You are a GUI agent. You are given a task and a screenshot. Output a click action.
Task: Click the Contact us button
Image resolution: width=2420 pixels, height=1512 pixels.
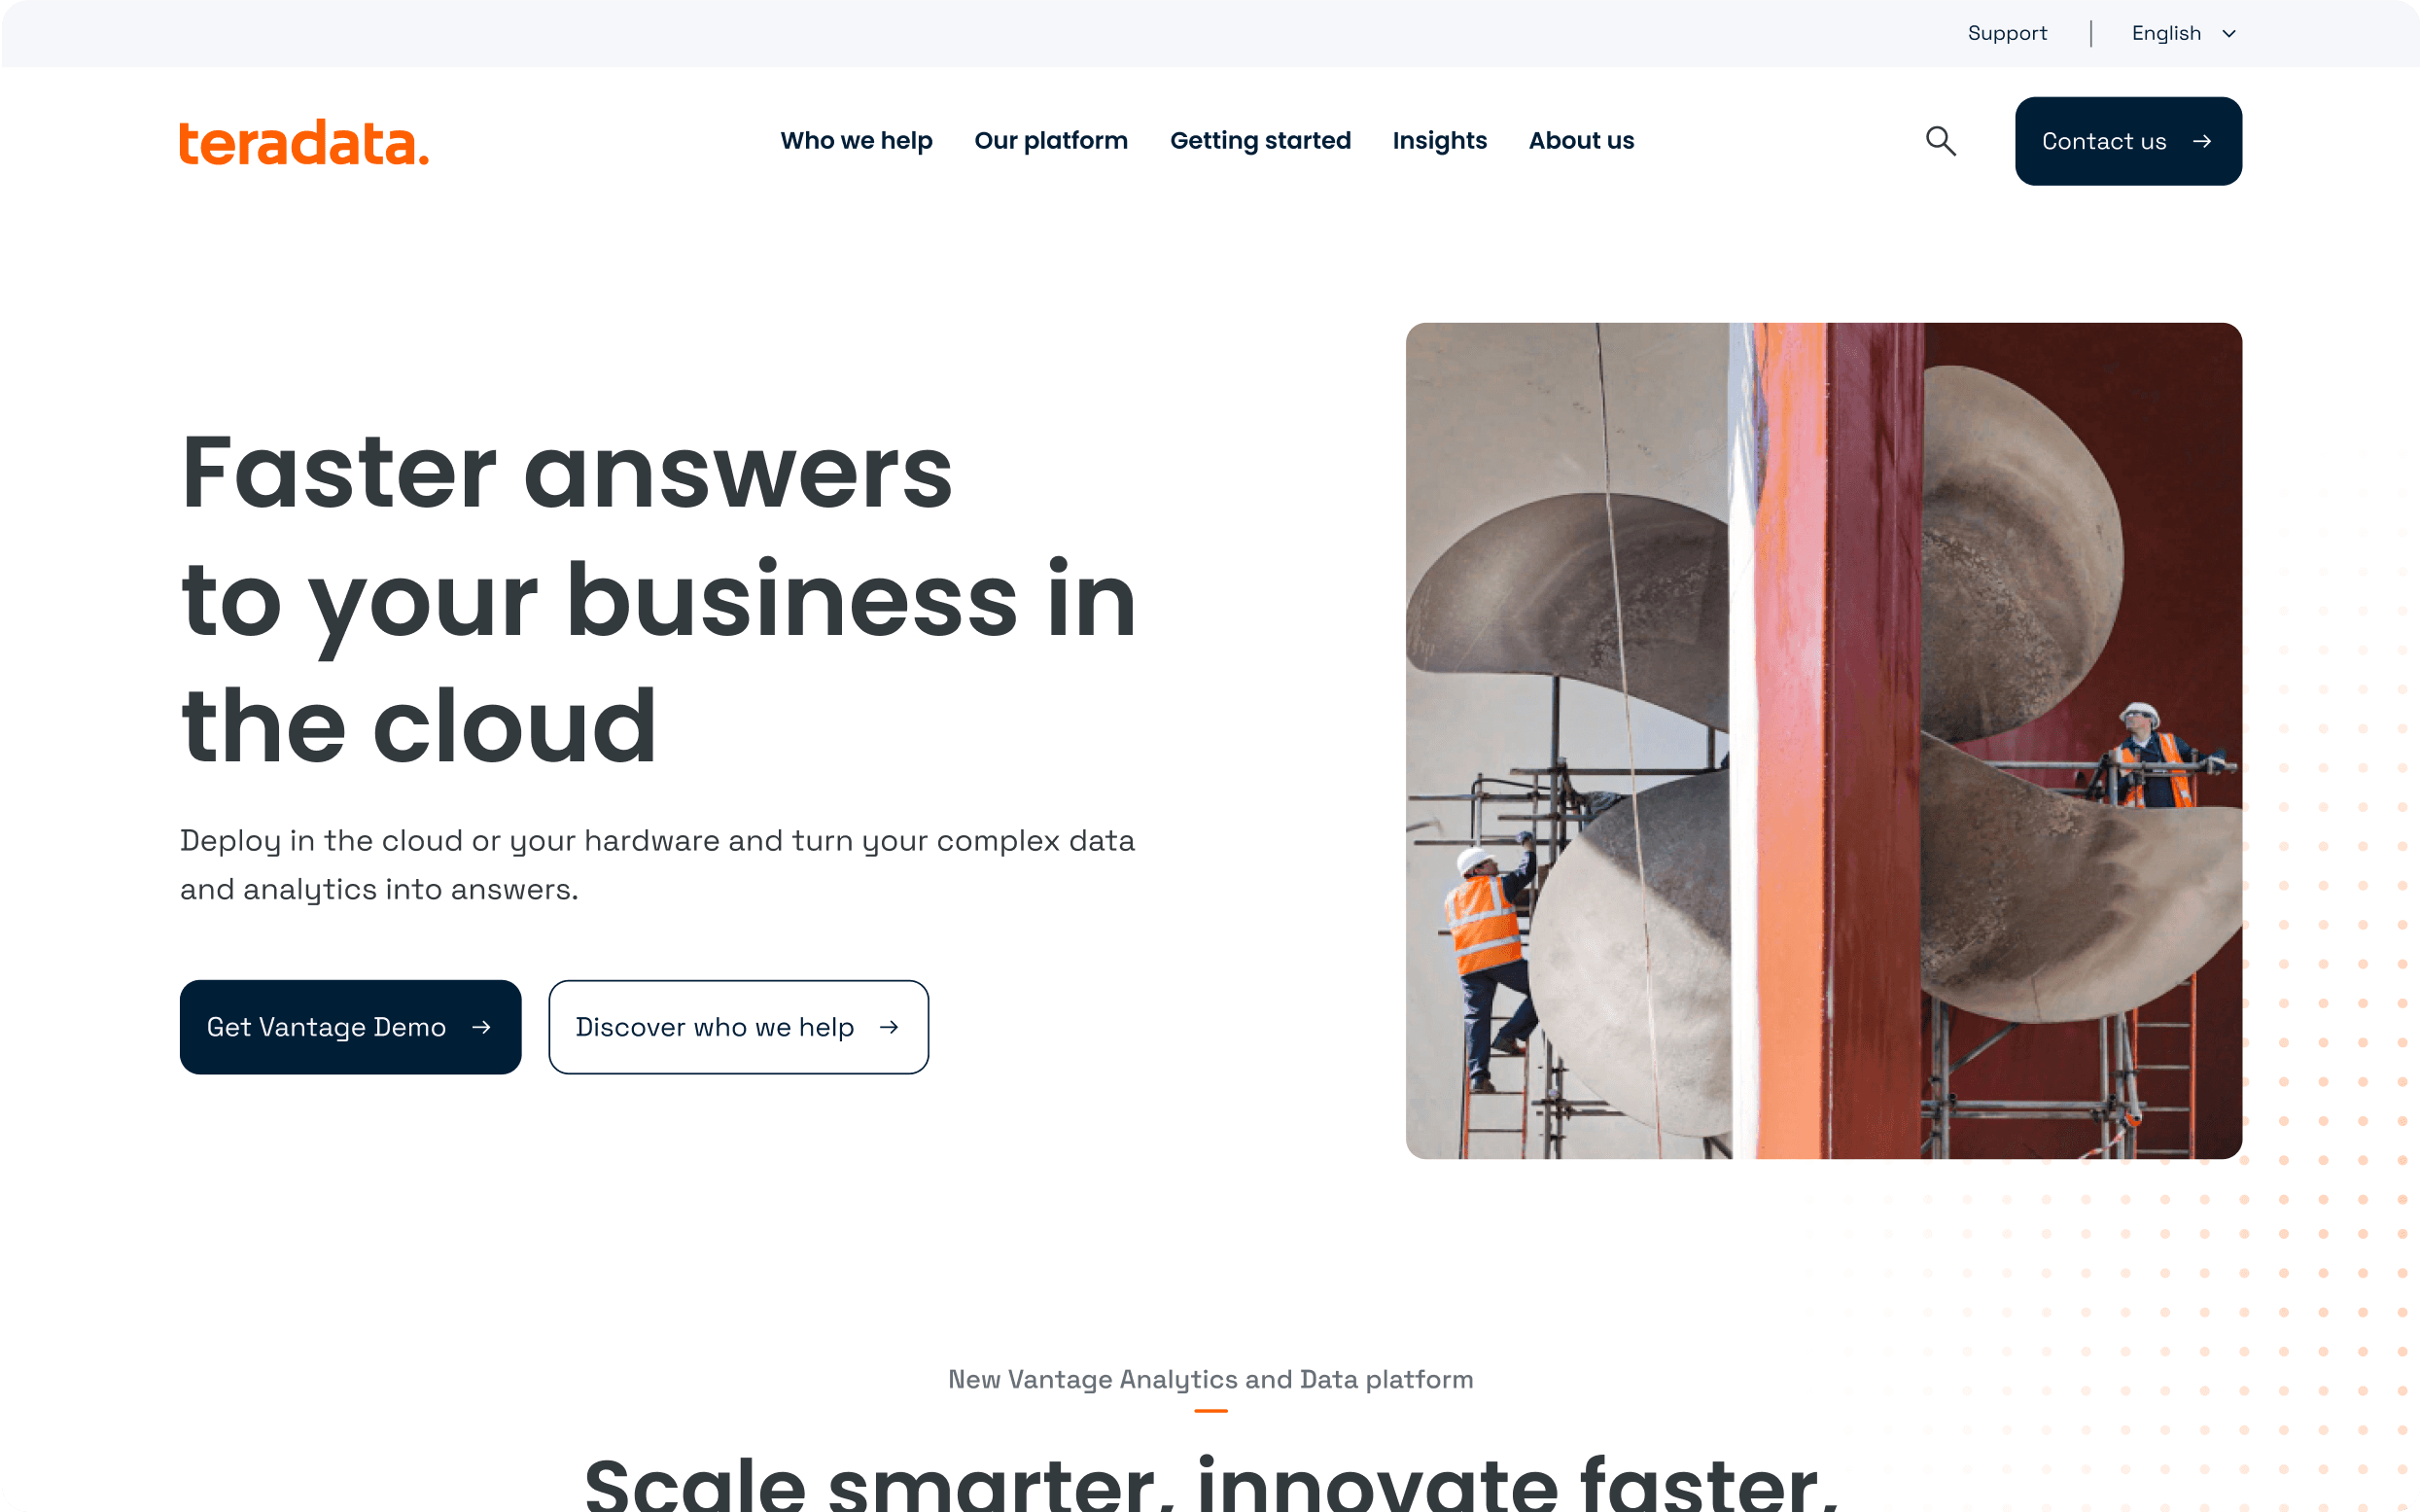point(2128,141)
